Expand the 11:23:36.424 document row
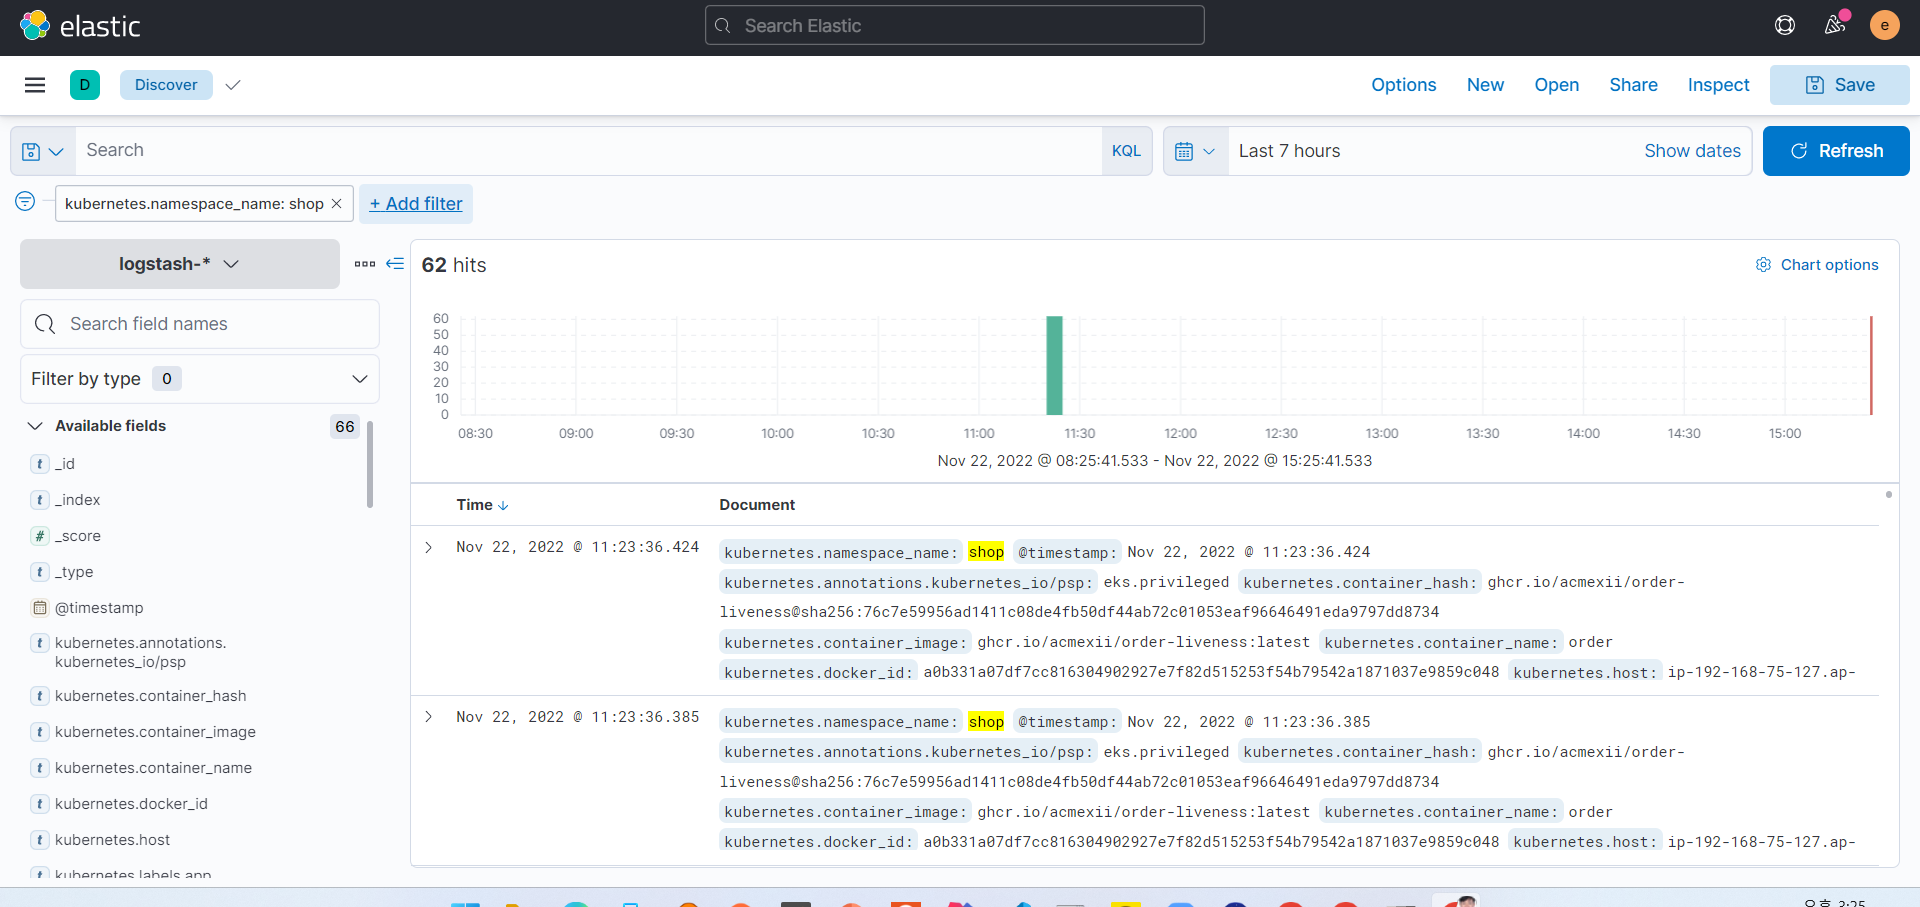This screenshot has width=1920, height=907. click(x=429, y=547)
